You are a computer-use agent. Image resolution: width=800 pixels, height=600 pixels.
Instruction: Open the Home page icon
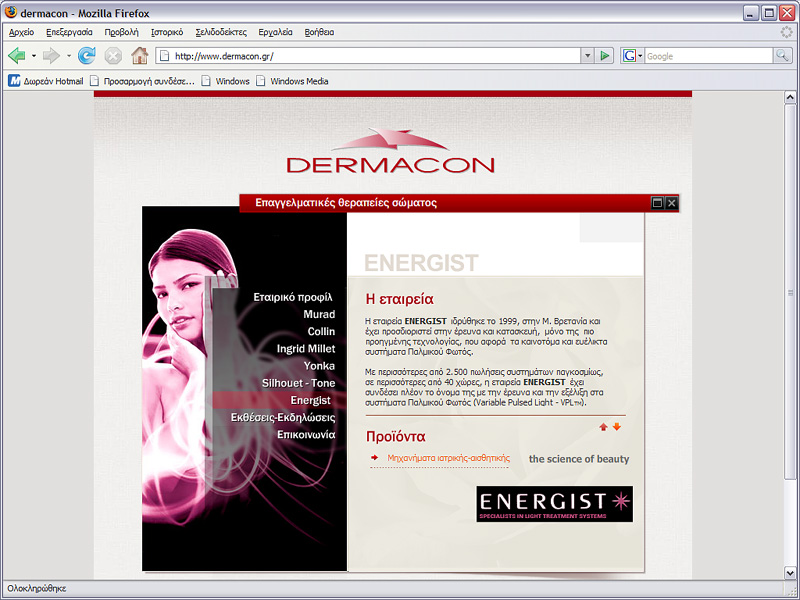point(139,55)
